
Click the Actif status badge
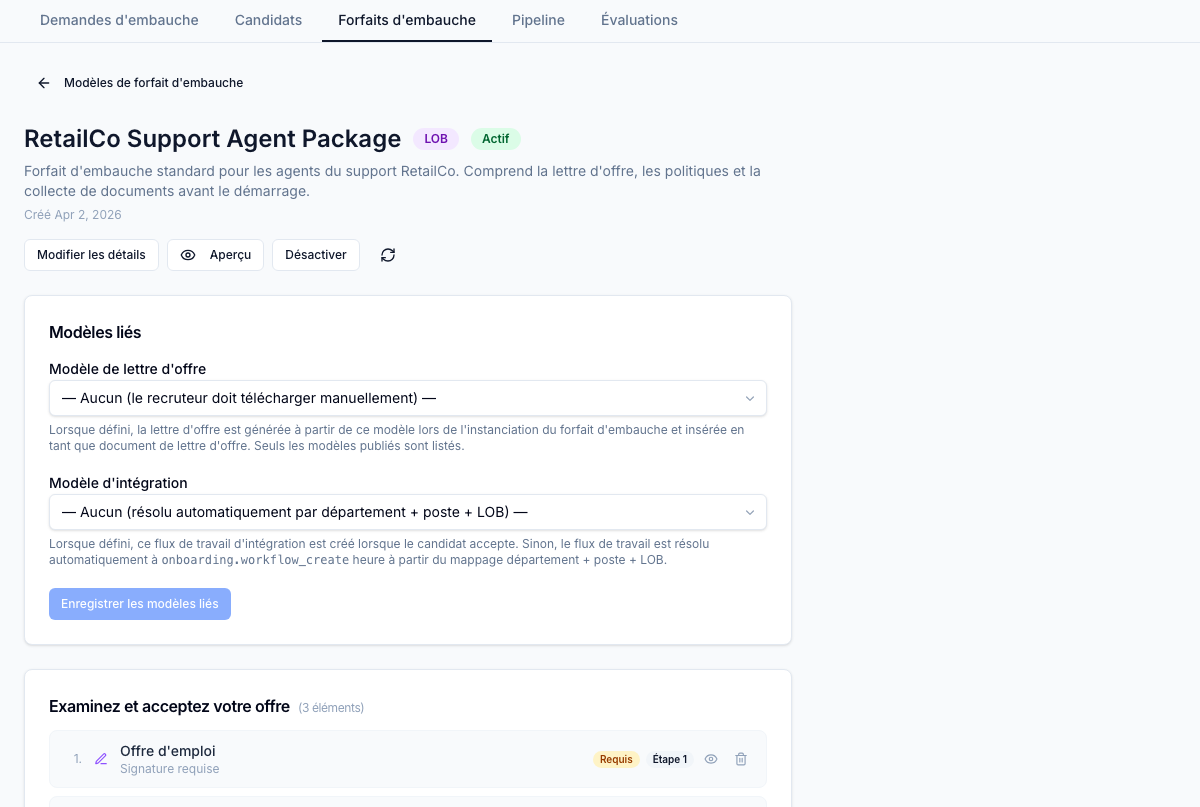(x=496, y=139)
